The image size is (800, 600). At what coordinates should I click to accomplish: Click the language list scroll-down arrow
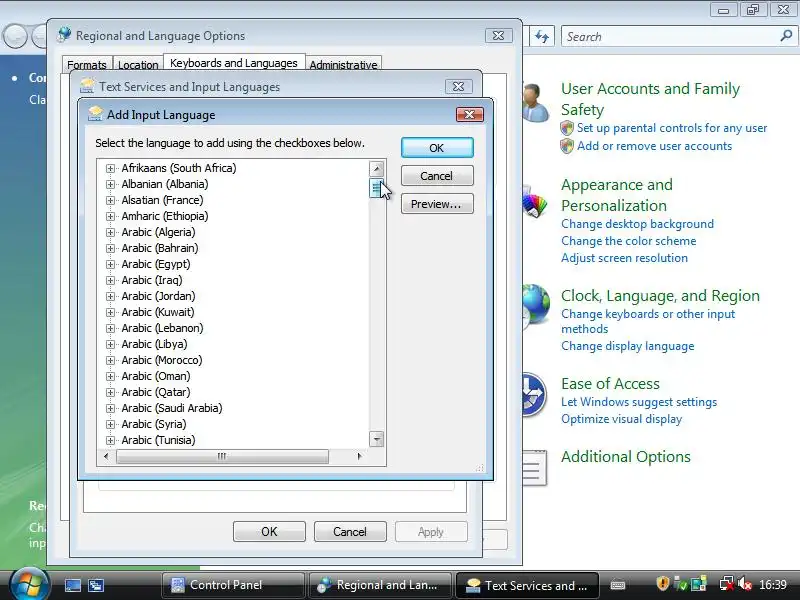(x=377, y=439)
